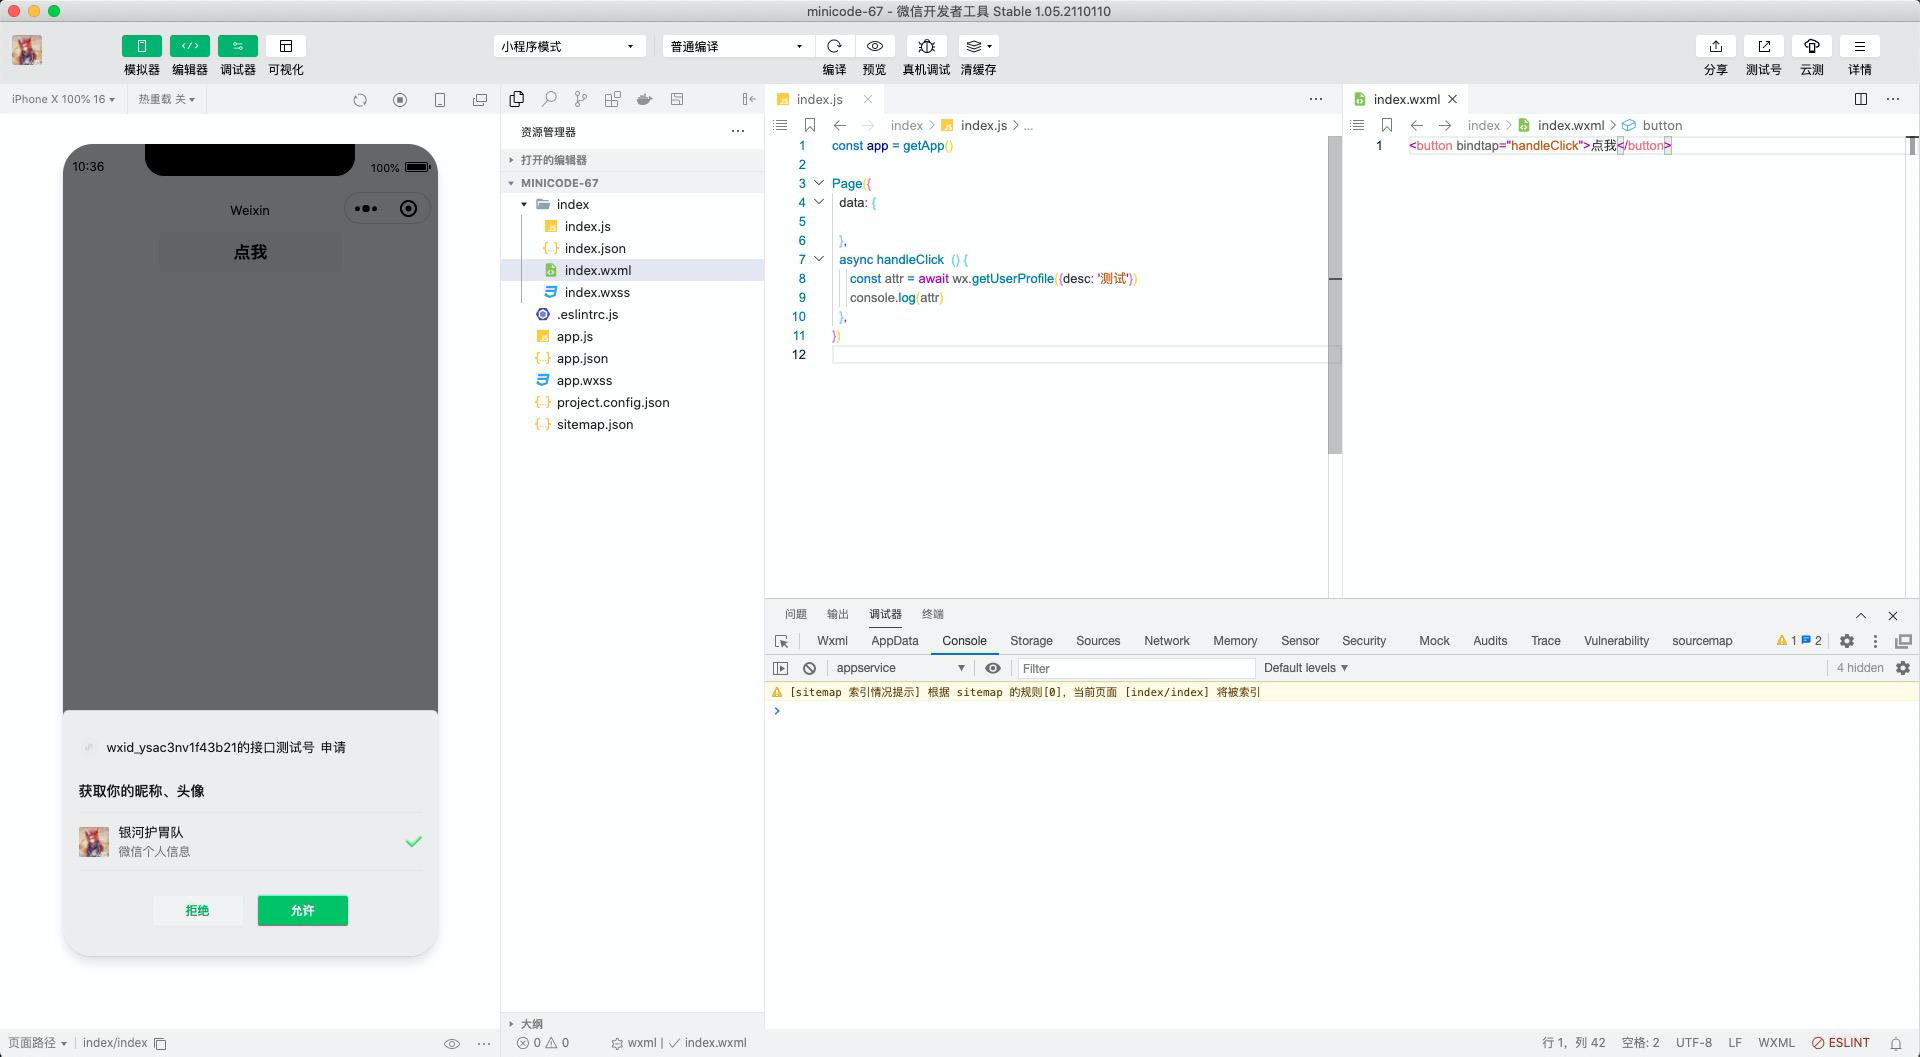Toggle the 银河护胃队 profile checkmark
1920x1057 pixels.
click(x=414, y=841)
